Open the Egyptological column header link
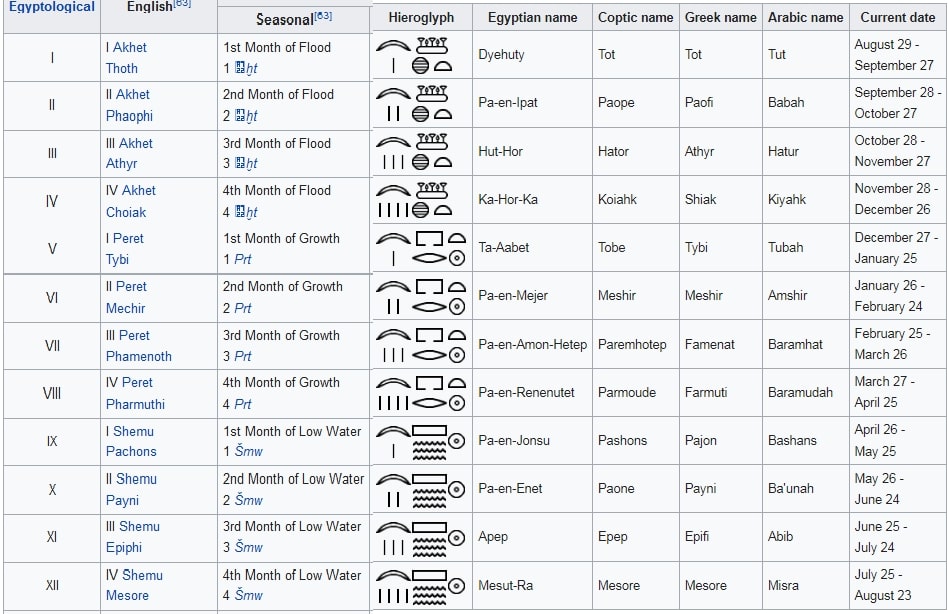 pos(51,7)
